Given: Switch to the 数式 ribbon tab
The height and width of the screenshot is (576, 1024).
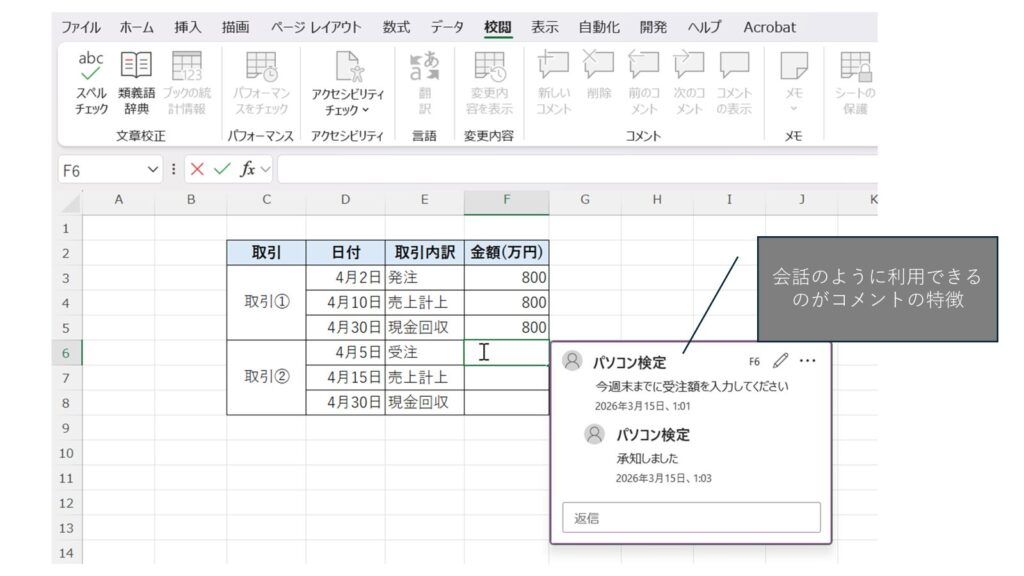Looking at the screenshot, I should (396, 27).
